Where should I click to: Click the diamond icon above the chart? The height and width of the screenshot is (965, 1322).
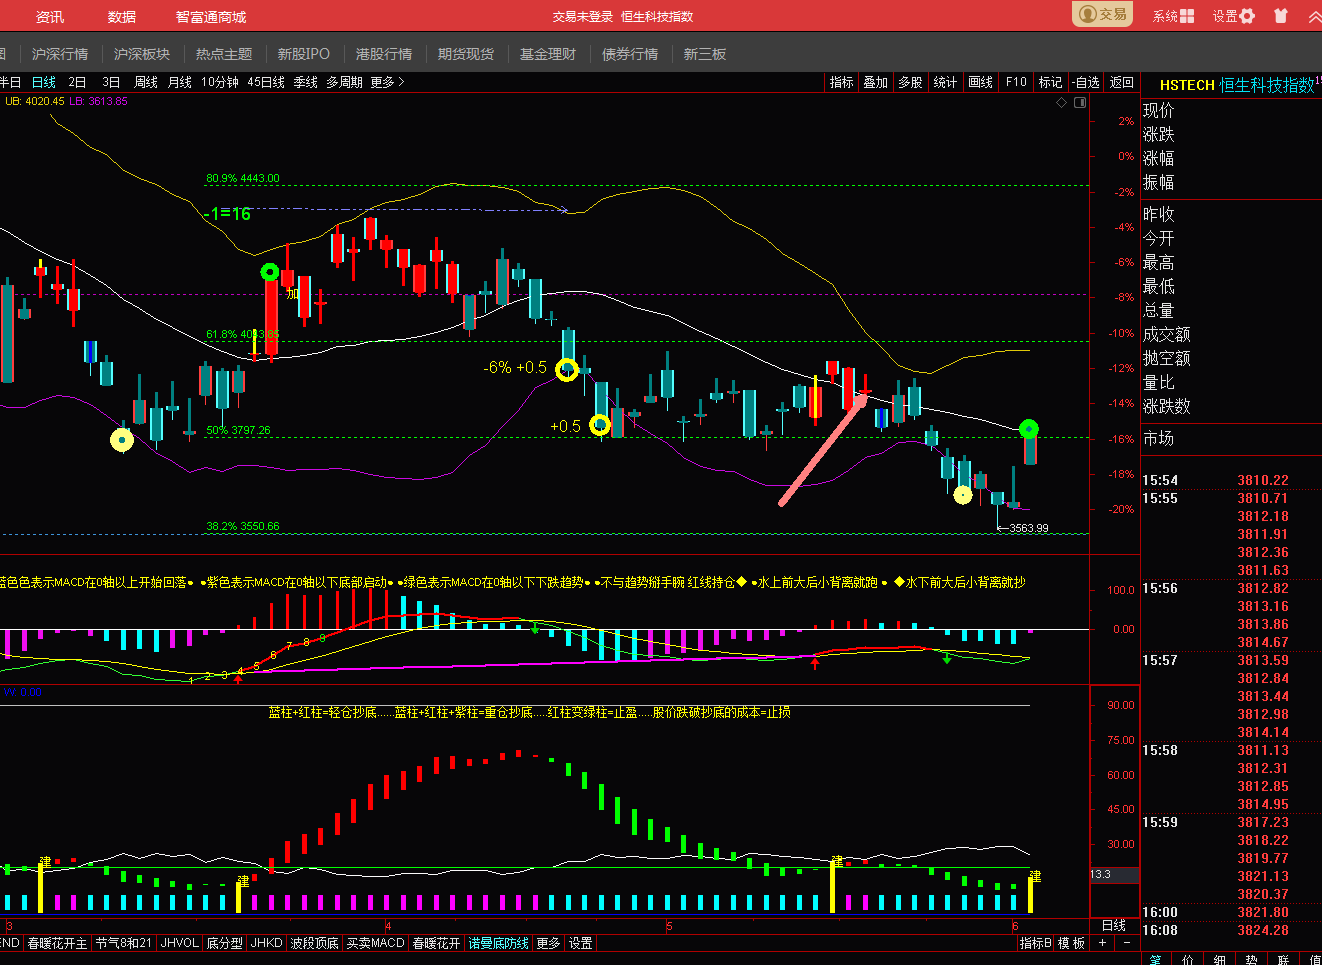(1061, 102)
